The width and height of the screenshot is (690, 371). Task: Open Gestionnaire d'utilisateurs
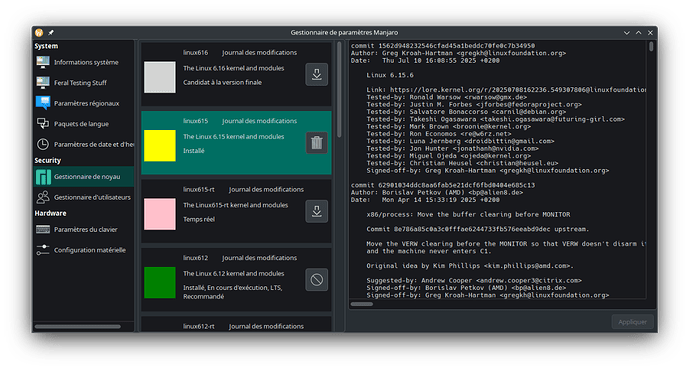[x=83, y=197]
